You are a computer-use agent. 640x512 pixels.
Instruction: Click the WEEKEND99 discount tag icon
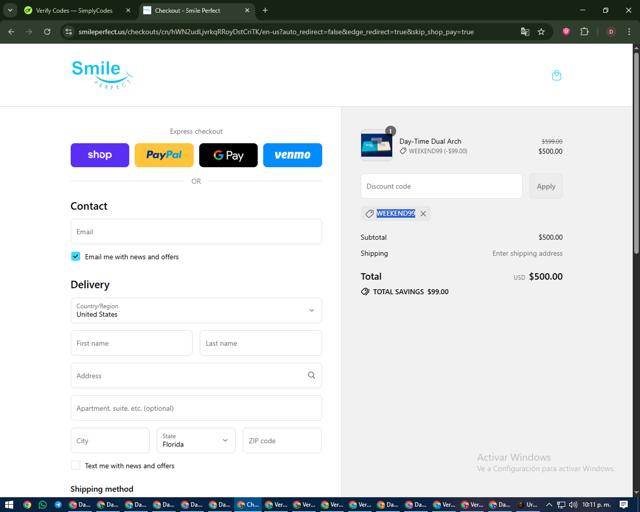click(369, 214)
